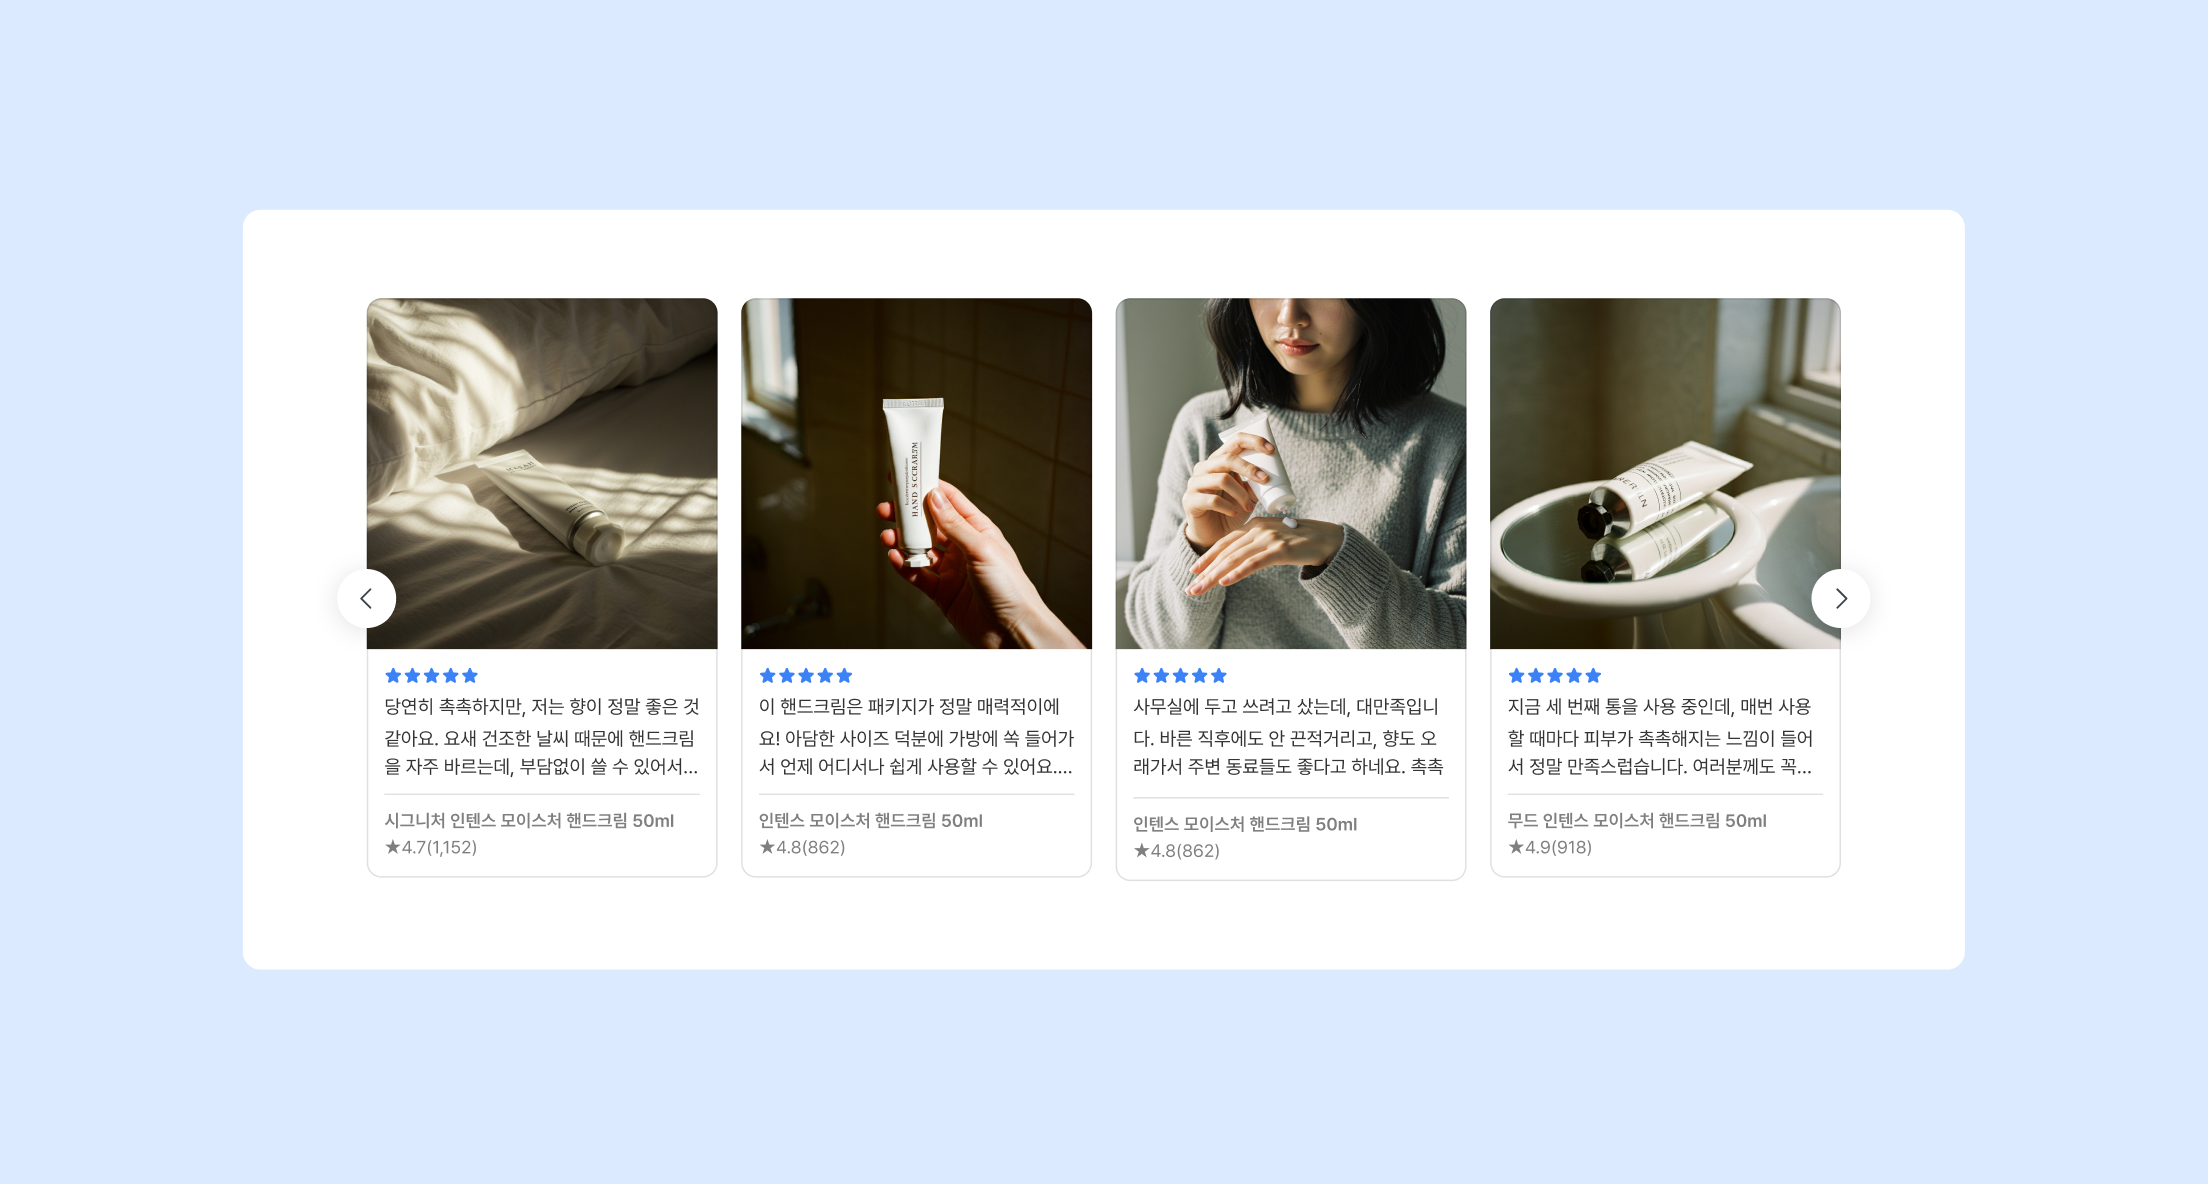Expand truncated review starting 이 핸드크림은 패키지가

(916, 737)
